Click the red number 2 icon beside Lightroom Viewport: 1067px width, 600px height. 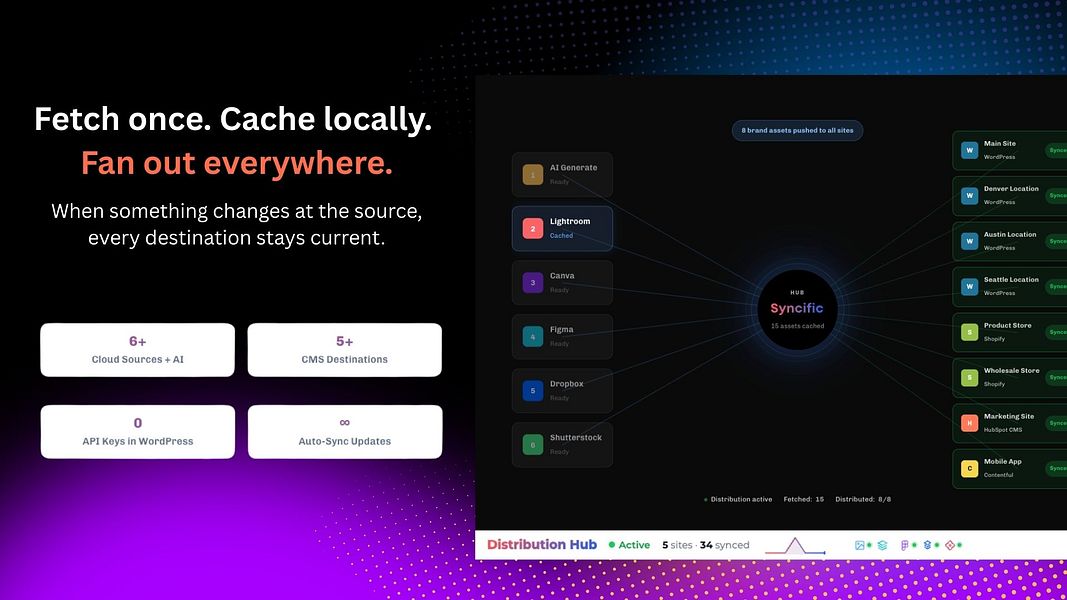pos(533,229)
